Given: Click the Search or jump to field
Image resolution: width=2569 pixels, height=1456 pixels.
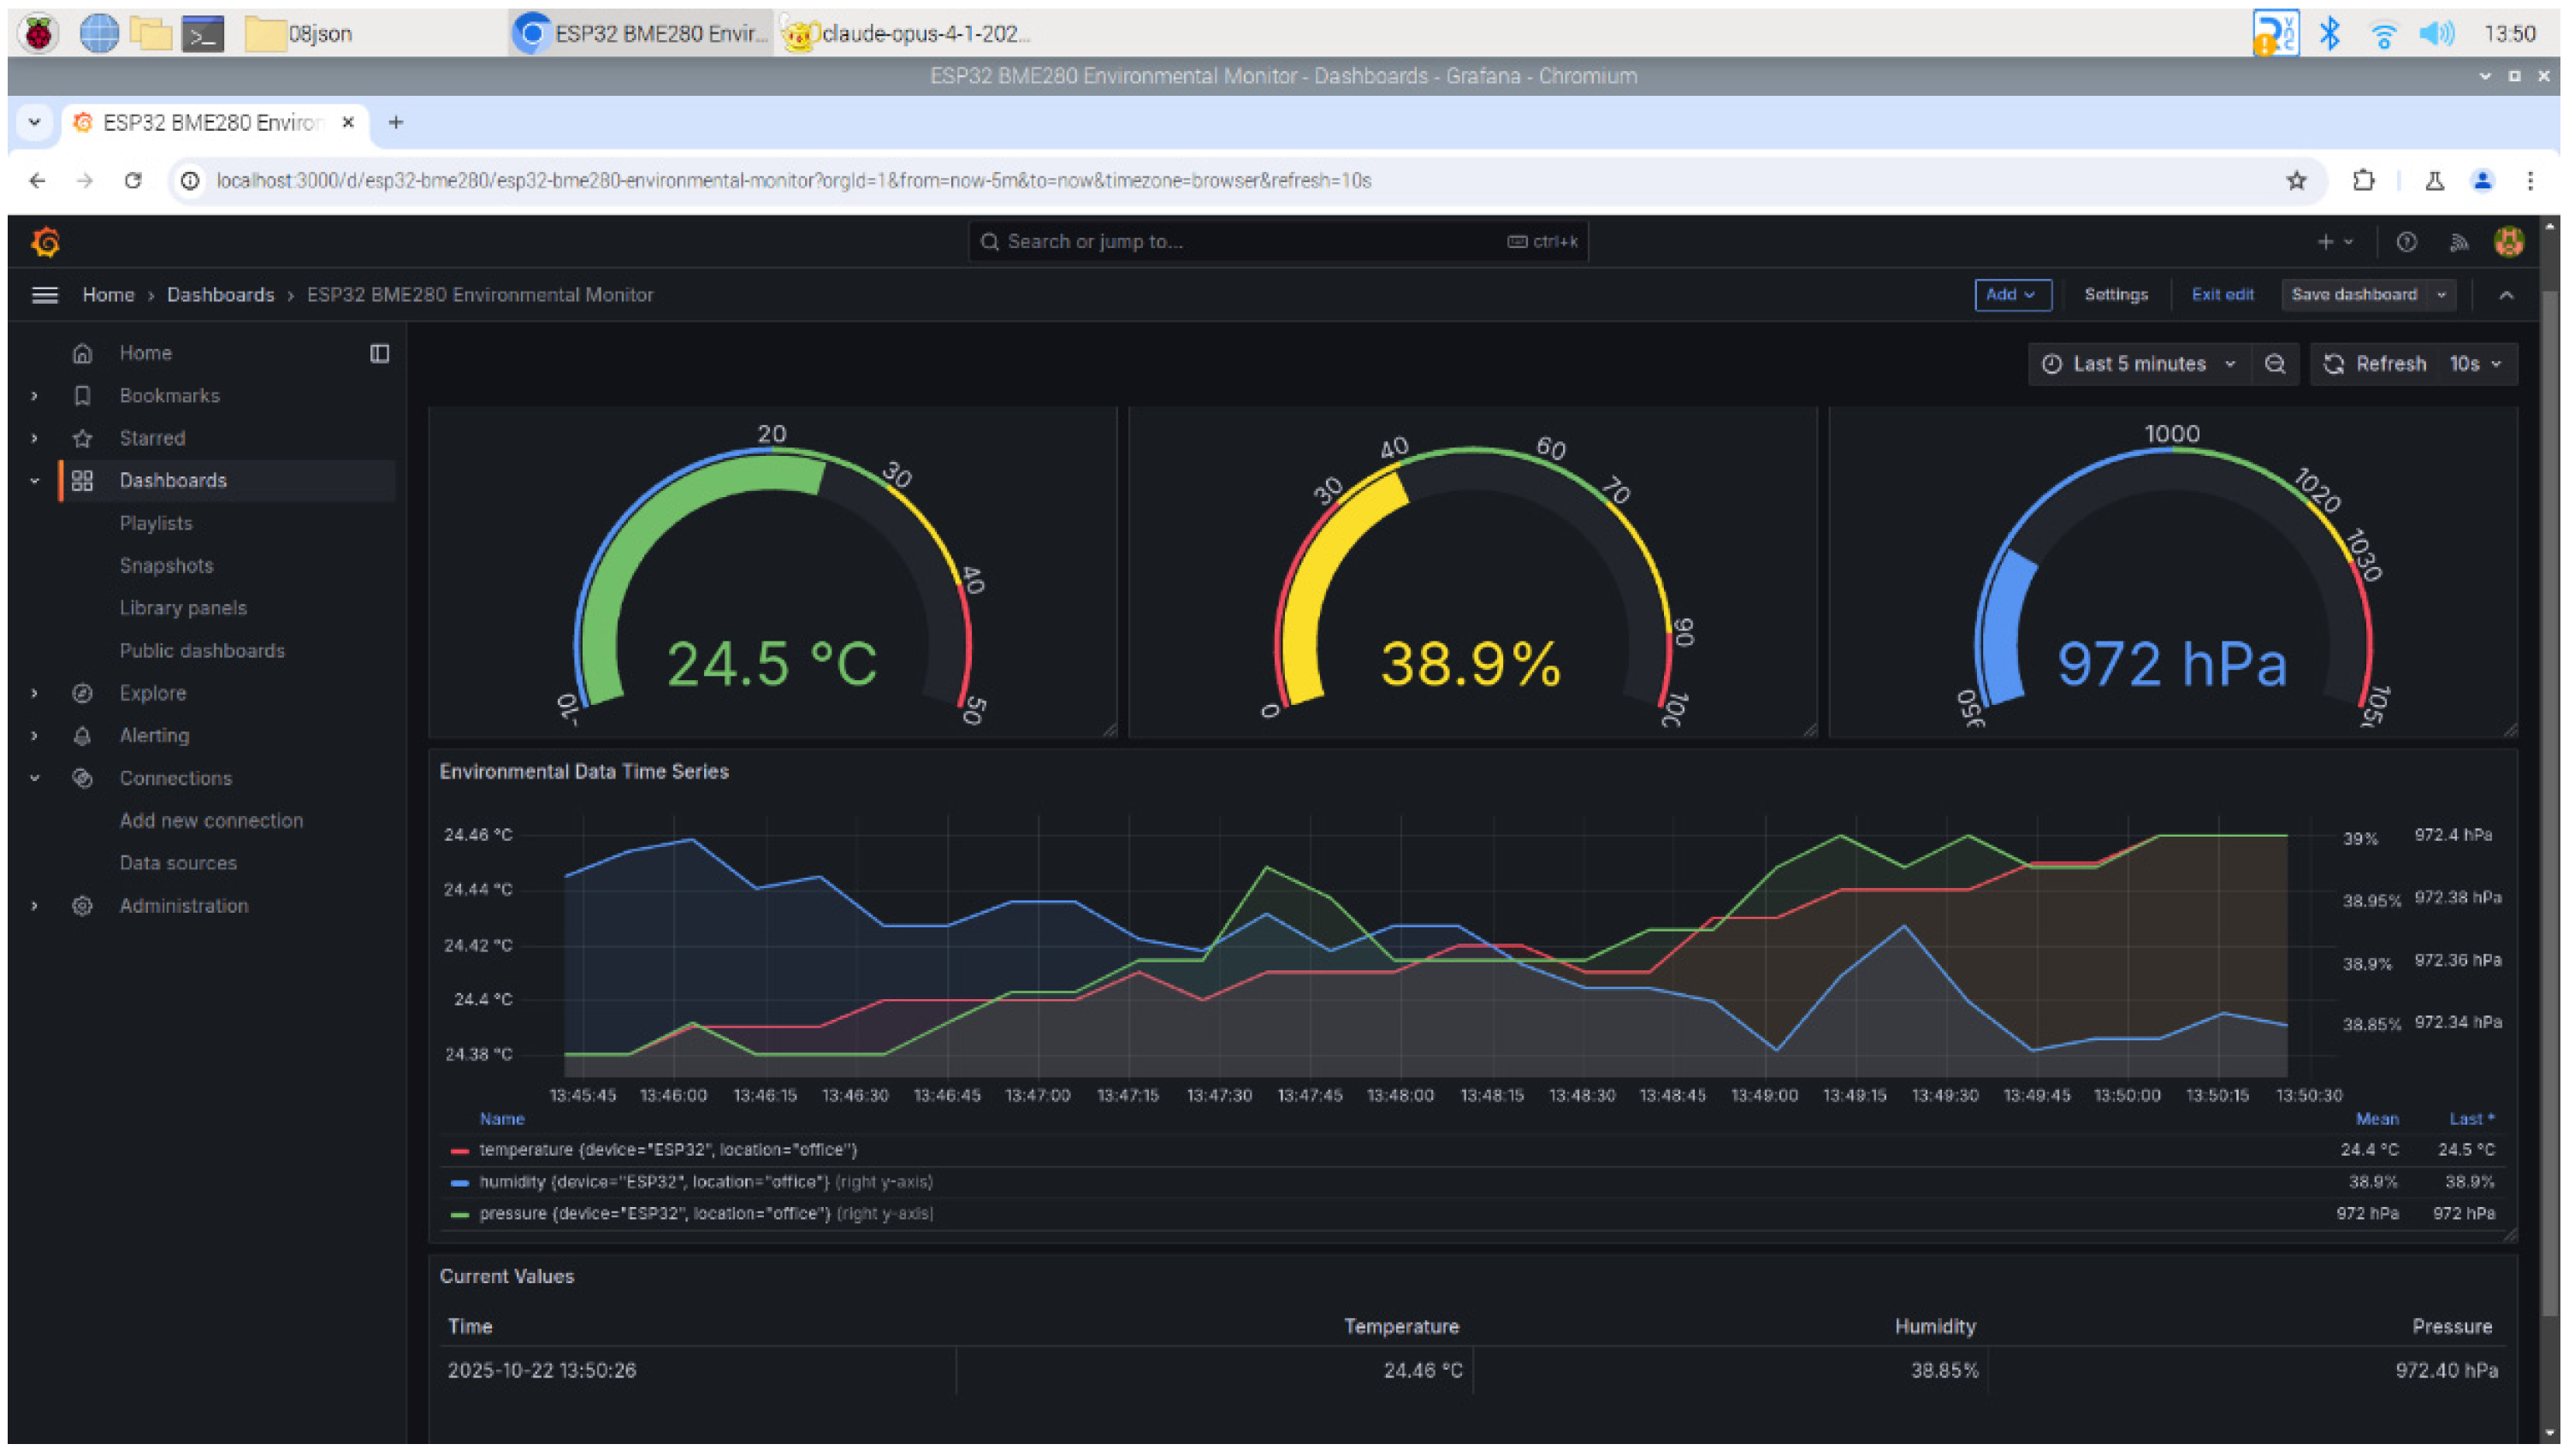Looking at the screenshot, I should (1250, 242).
